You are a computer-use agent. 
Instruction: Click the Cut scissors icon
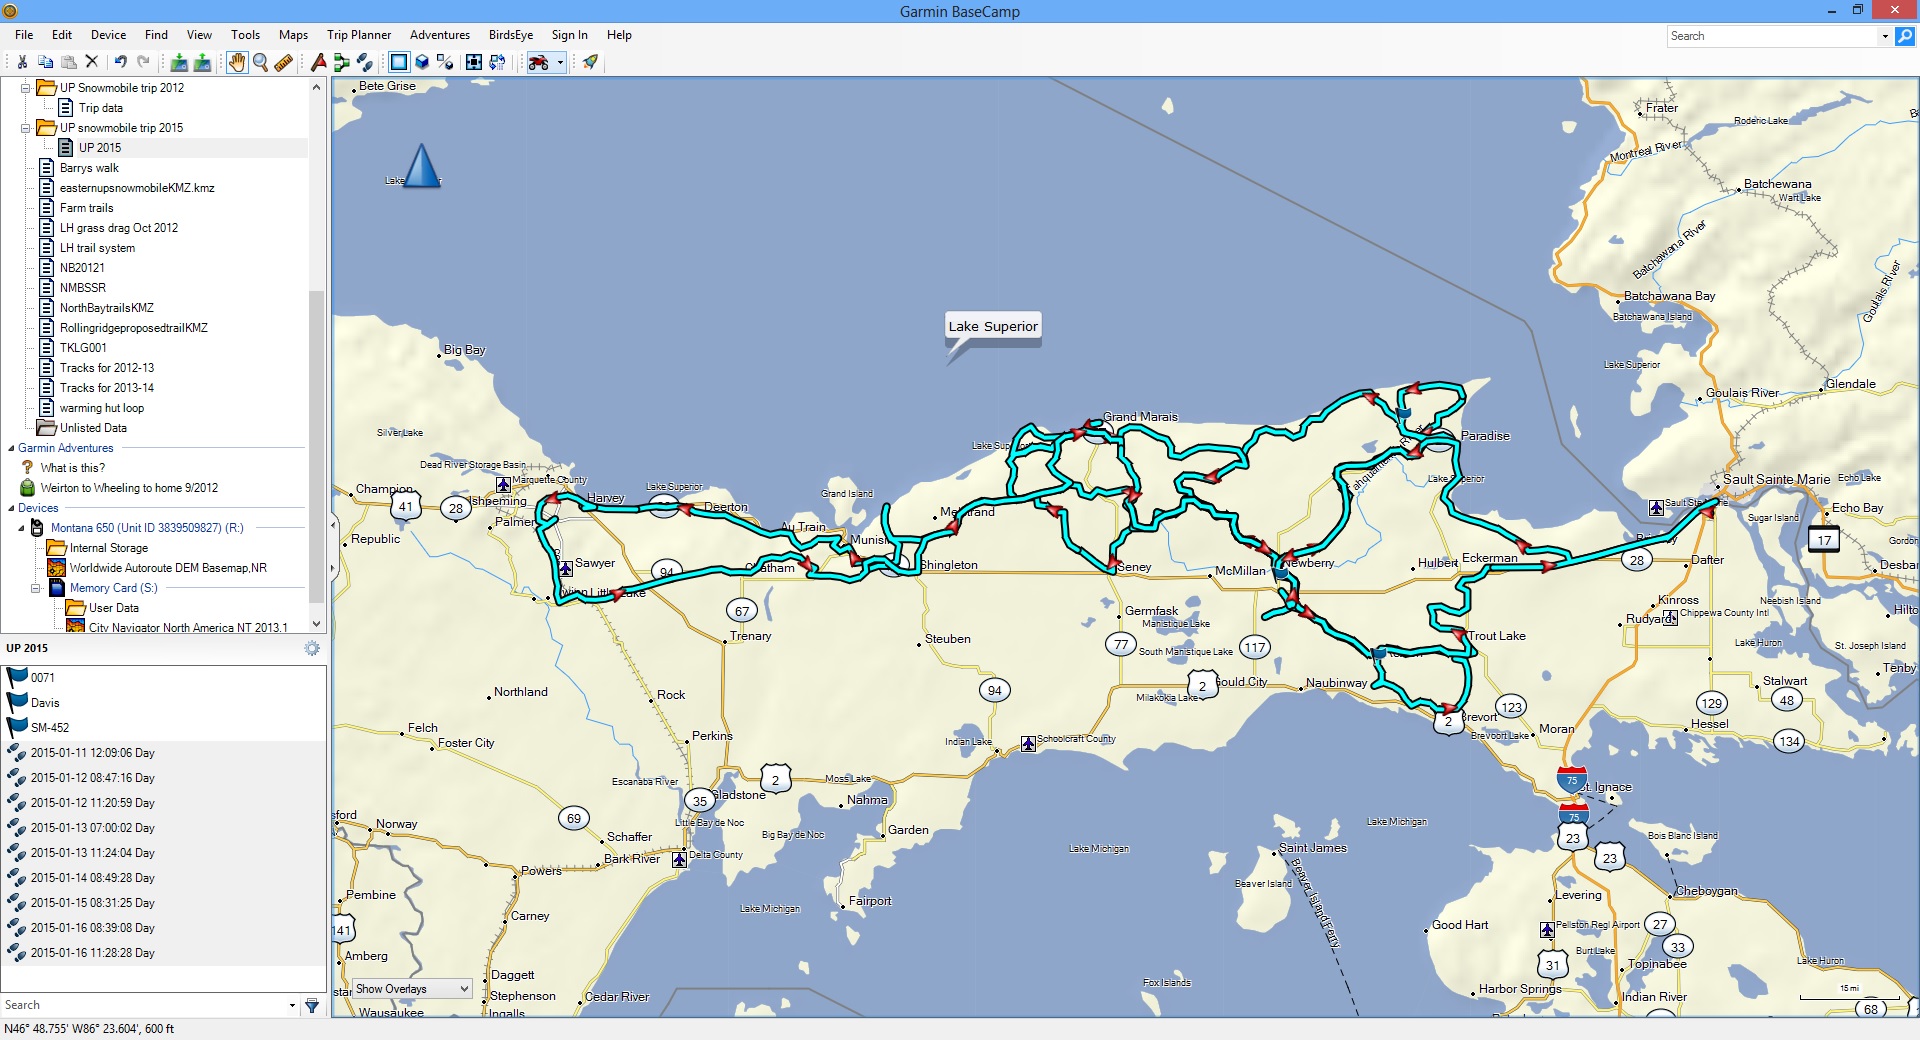(x=22, y=62)
